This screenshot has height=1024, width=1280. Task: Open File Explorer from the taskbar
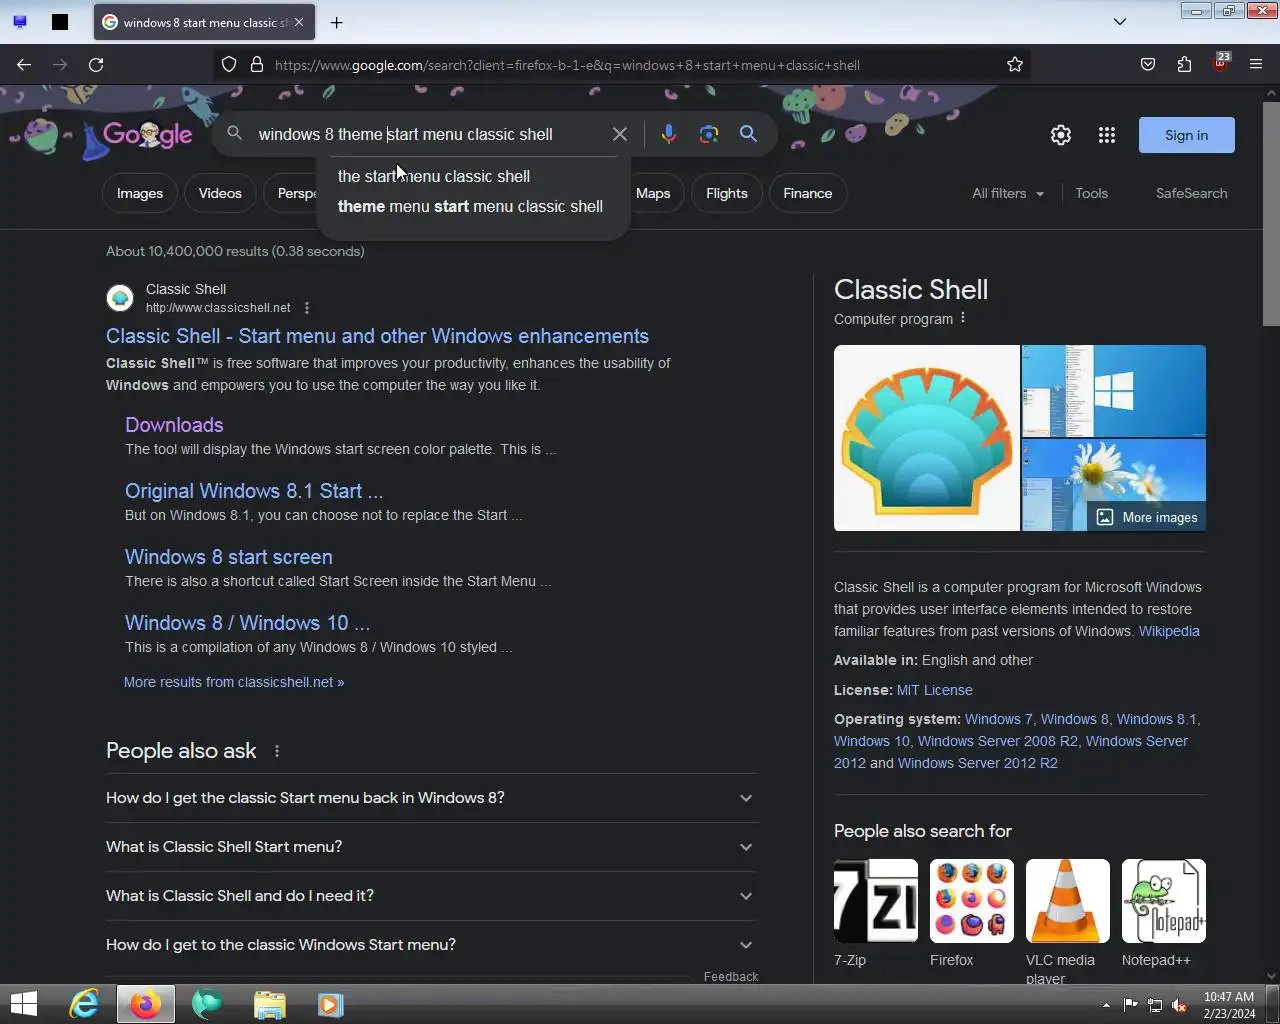pos(269,1004)
